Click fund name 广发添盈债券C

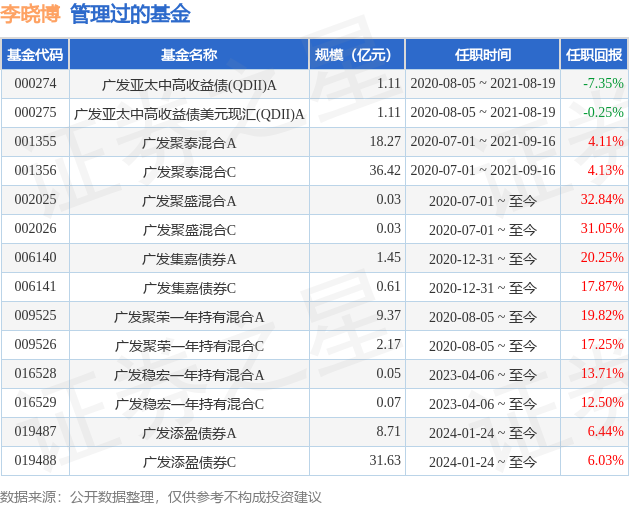(x=189, y=462)
